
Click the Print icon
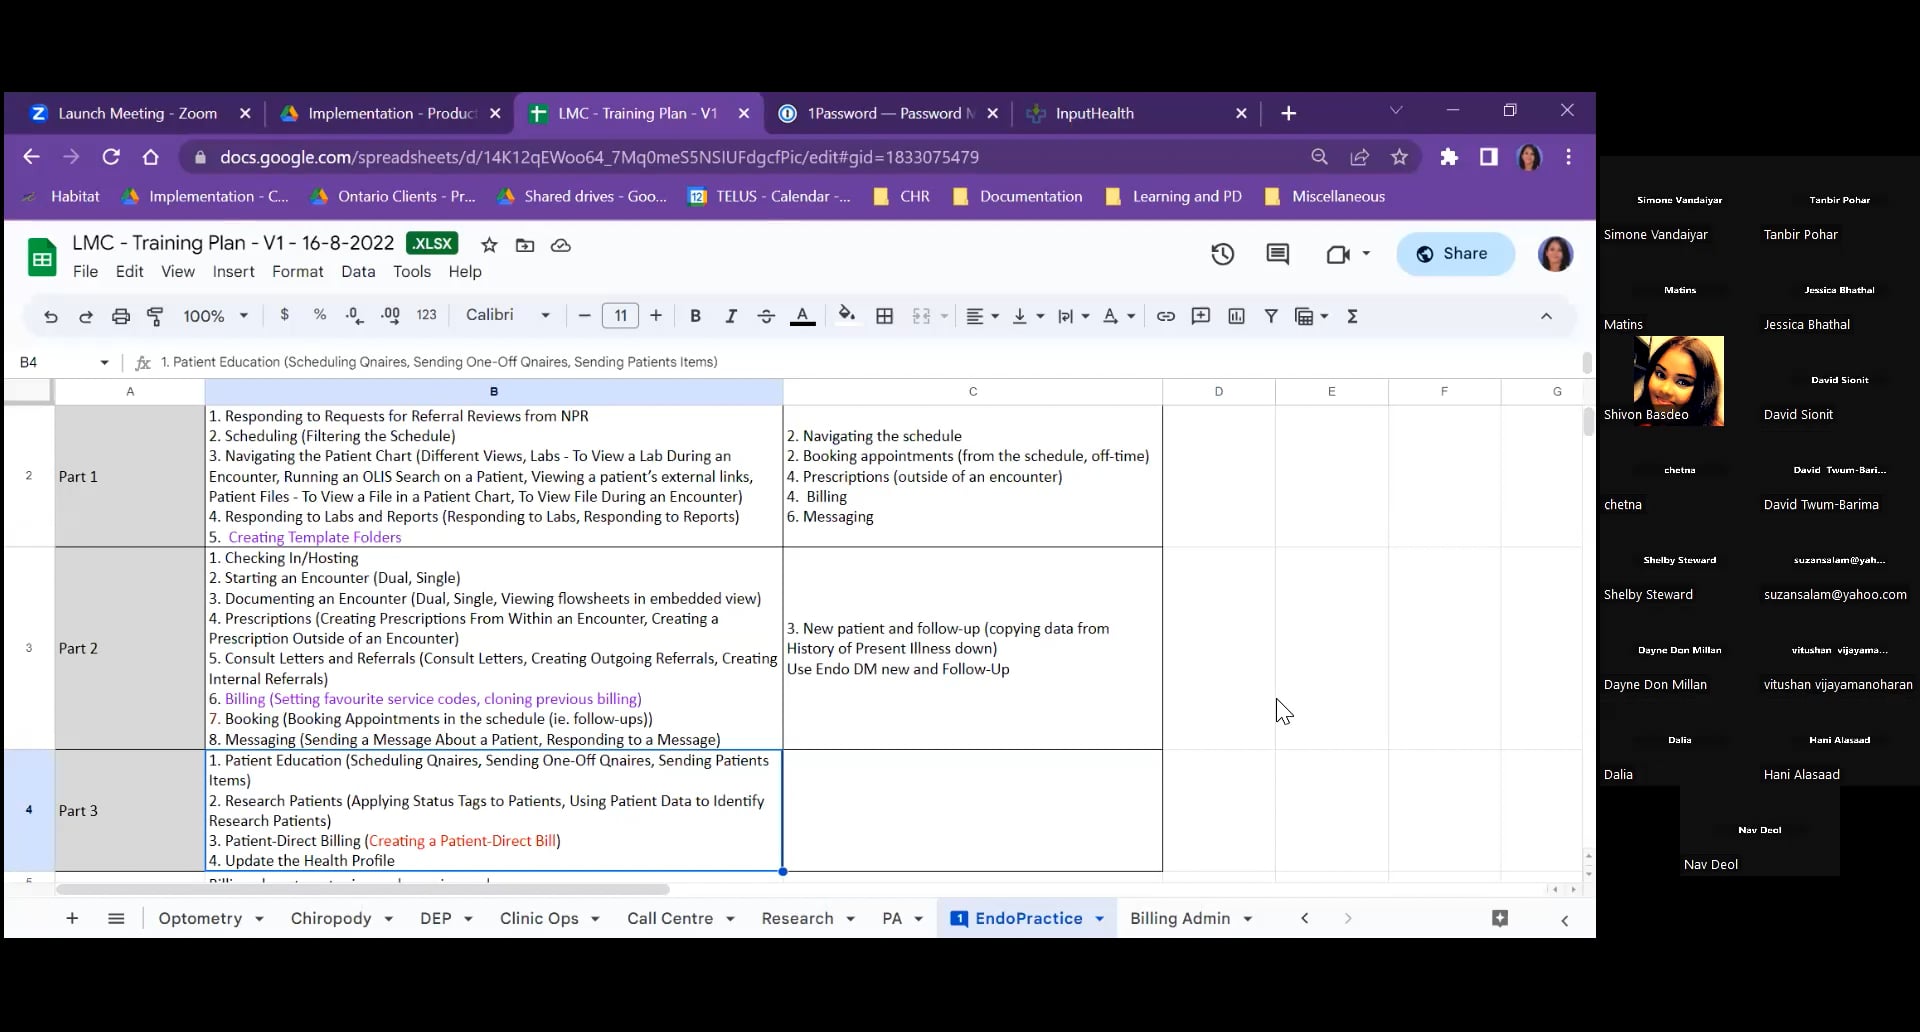[x=120, y=317]
